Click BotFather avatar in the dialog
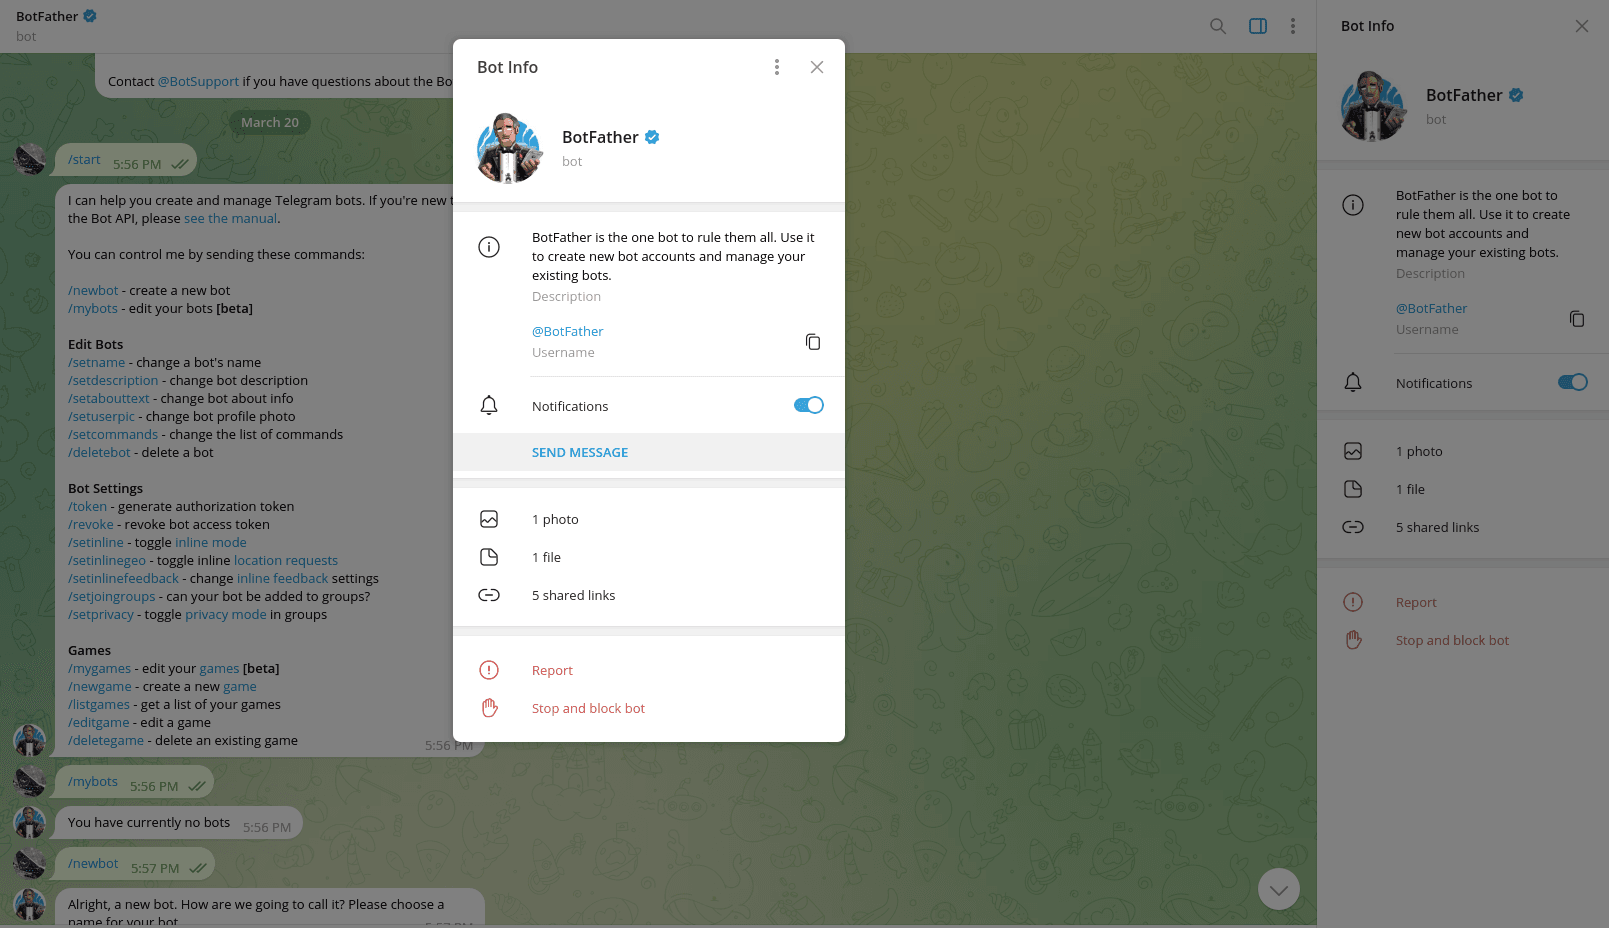 [510, 148]
